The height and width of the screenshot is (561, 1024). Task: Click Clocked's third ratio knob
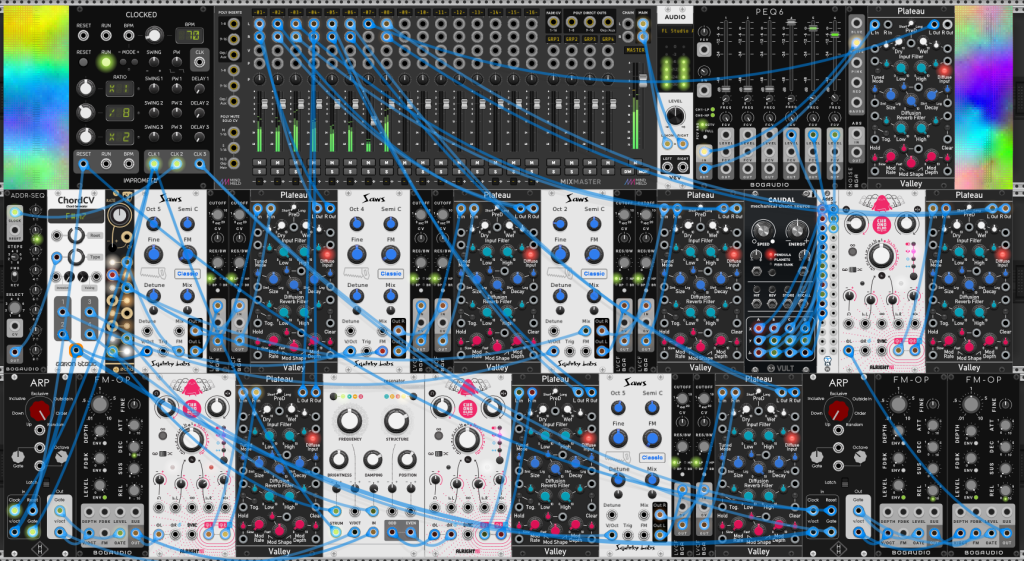tap(84, 136)
